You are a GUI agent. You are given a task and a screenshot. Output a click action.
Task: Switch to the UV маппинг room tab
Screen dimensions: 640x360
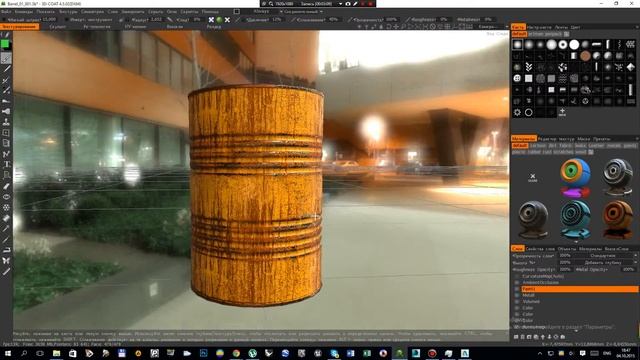136,27
